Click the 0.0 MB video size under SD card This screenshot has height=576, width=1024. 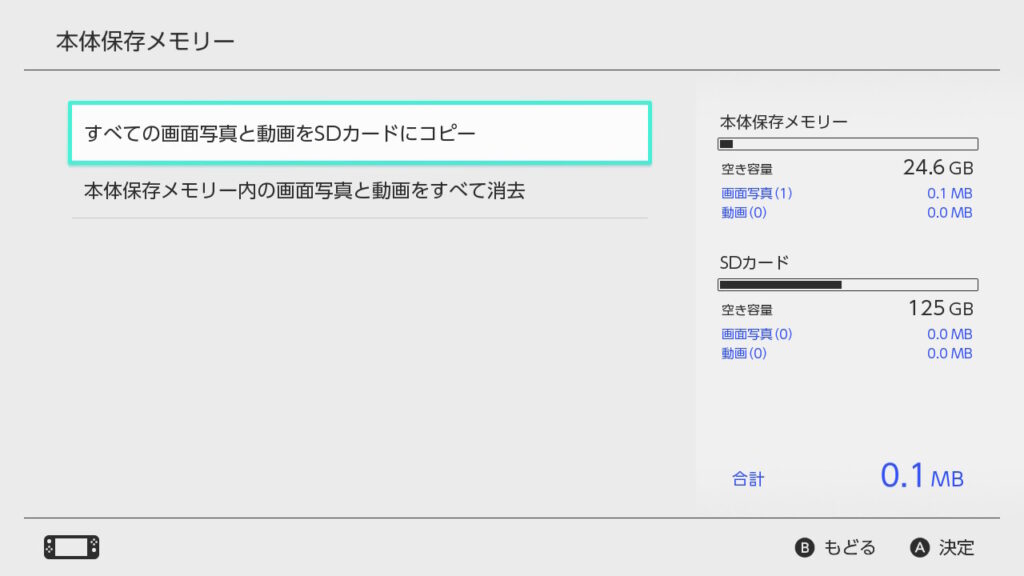[x=950, y=353]
